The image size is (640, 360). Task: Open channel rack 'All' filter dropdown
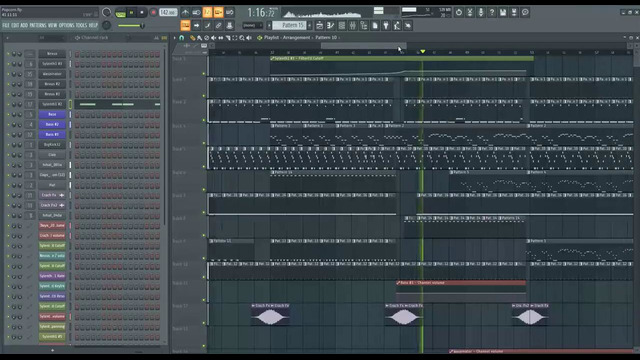(51, 38)
